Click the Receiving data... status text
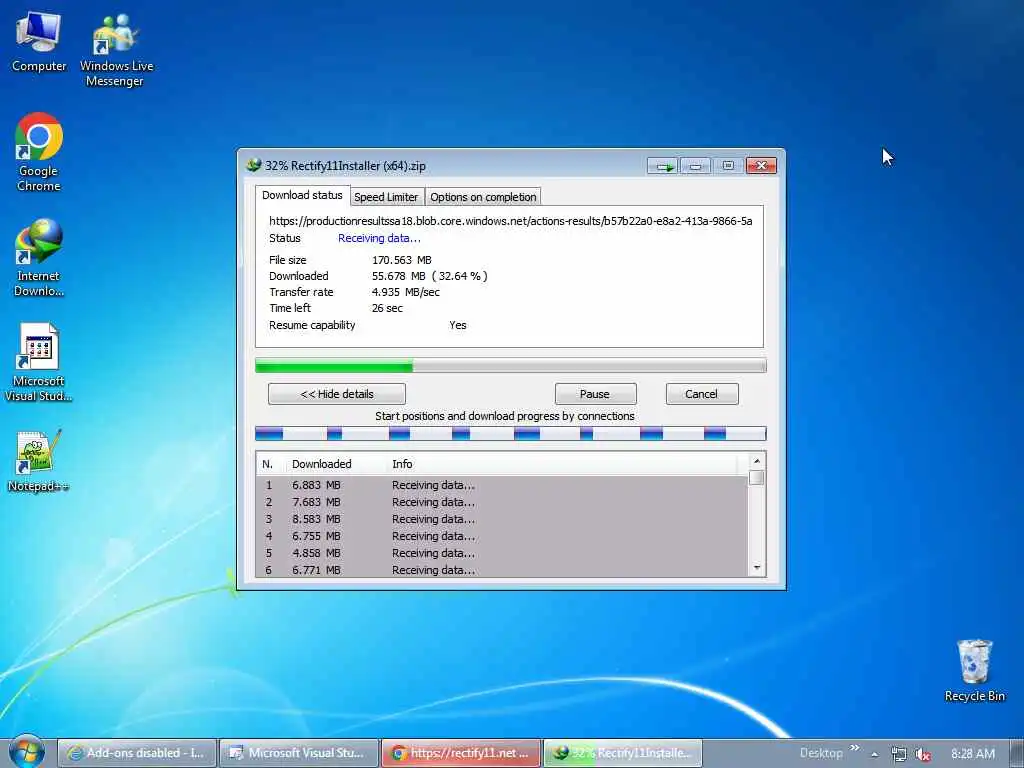1024x768 pixels. (379, 238)
